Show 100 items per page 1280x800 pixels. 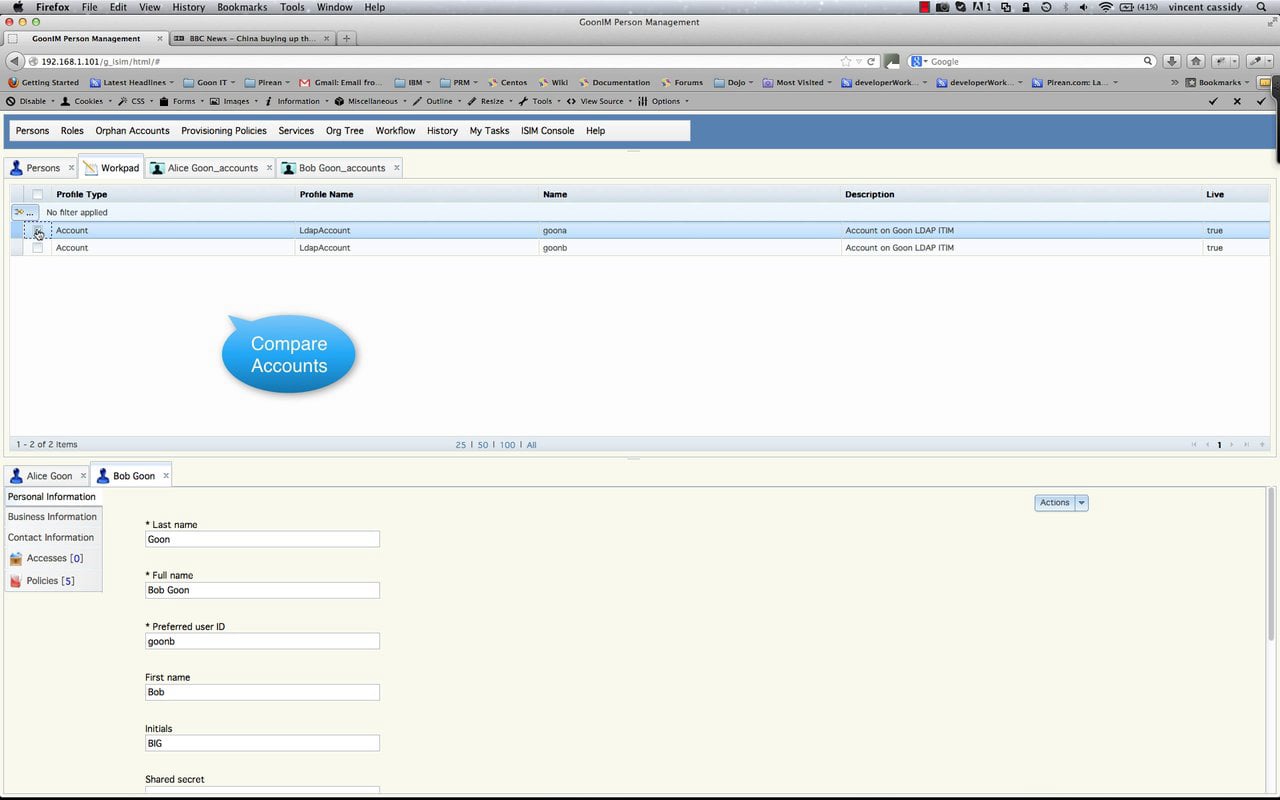(507, 445)
